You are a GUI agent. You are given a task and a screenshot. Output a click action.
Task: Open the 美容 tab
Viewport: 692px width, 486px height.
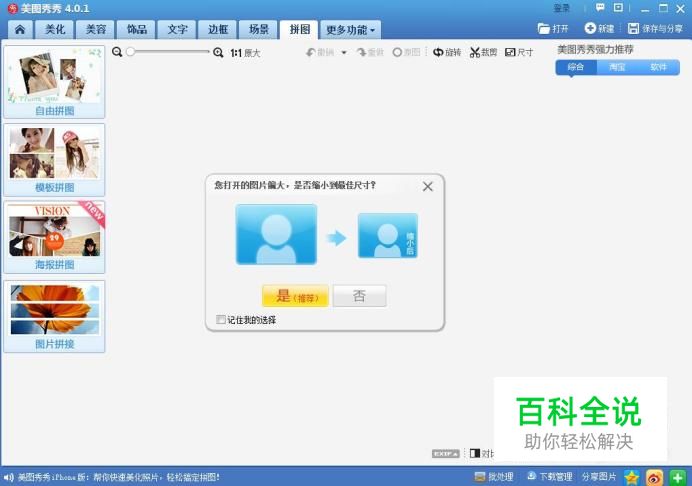(95, 30)
